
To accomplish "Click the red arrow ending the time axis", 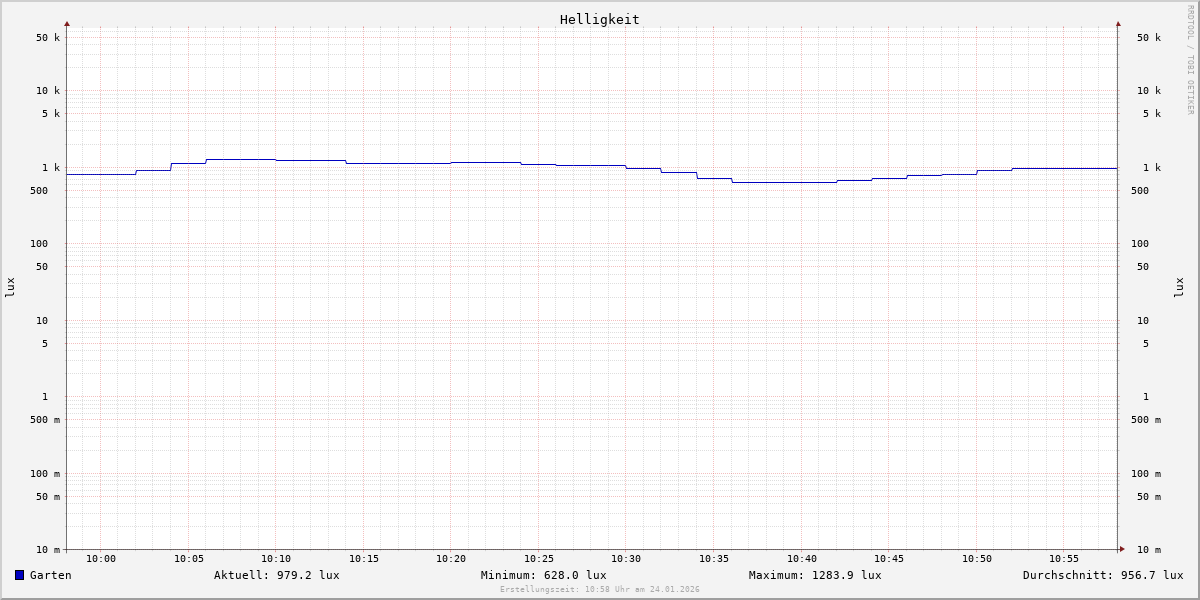I will (x=1122, y=549).
